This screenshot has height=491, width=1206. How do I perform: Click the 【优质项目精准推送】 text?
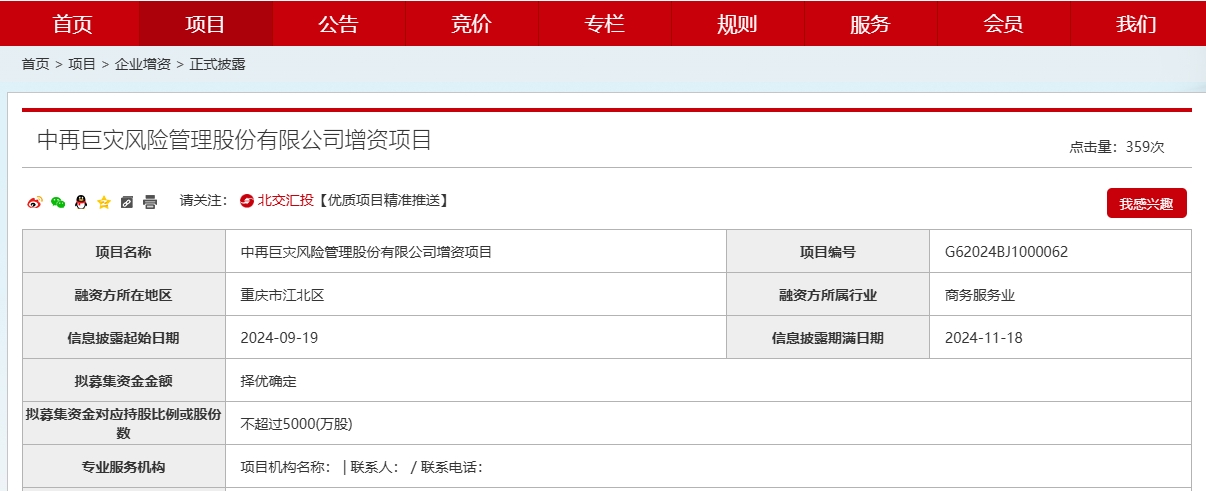pyautogui.click(x=382, y=201)
